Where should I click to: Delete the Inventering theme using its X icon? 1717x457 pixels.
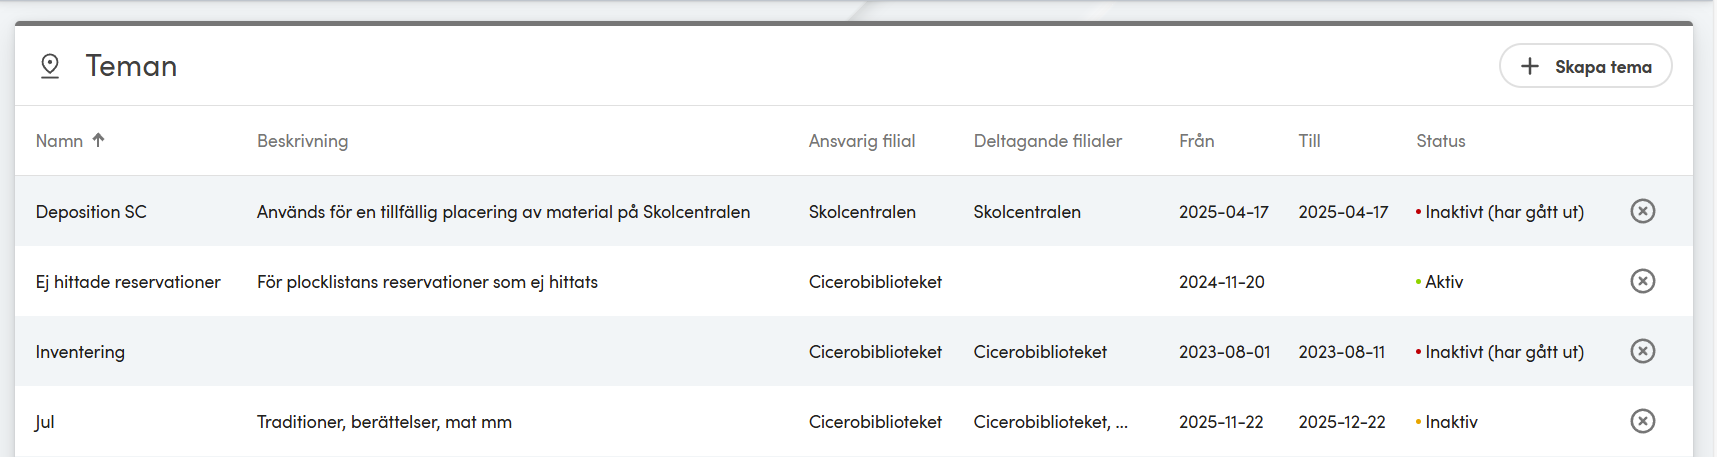coord(1642,351)
